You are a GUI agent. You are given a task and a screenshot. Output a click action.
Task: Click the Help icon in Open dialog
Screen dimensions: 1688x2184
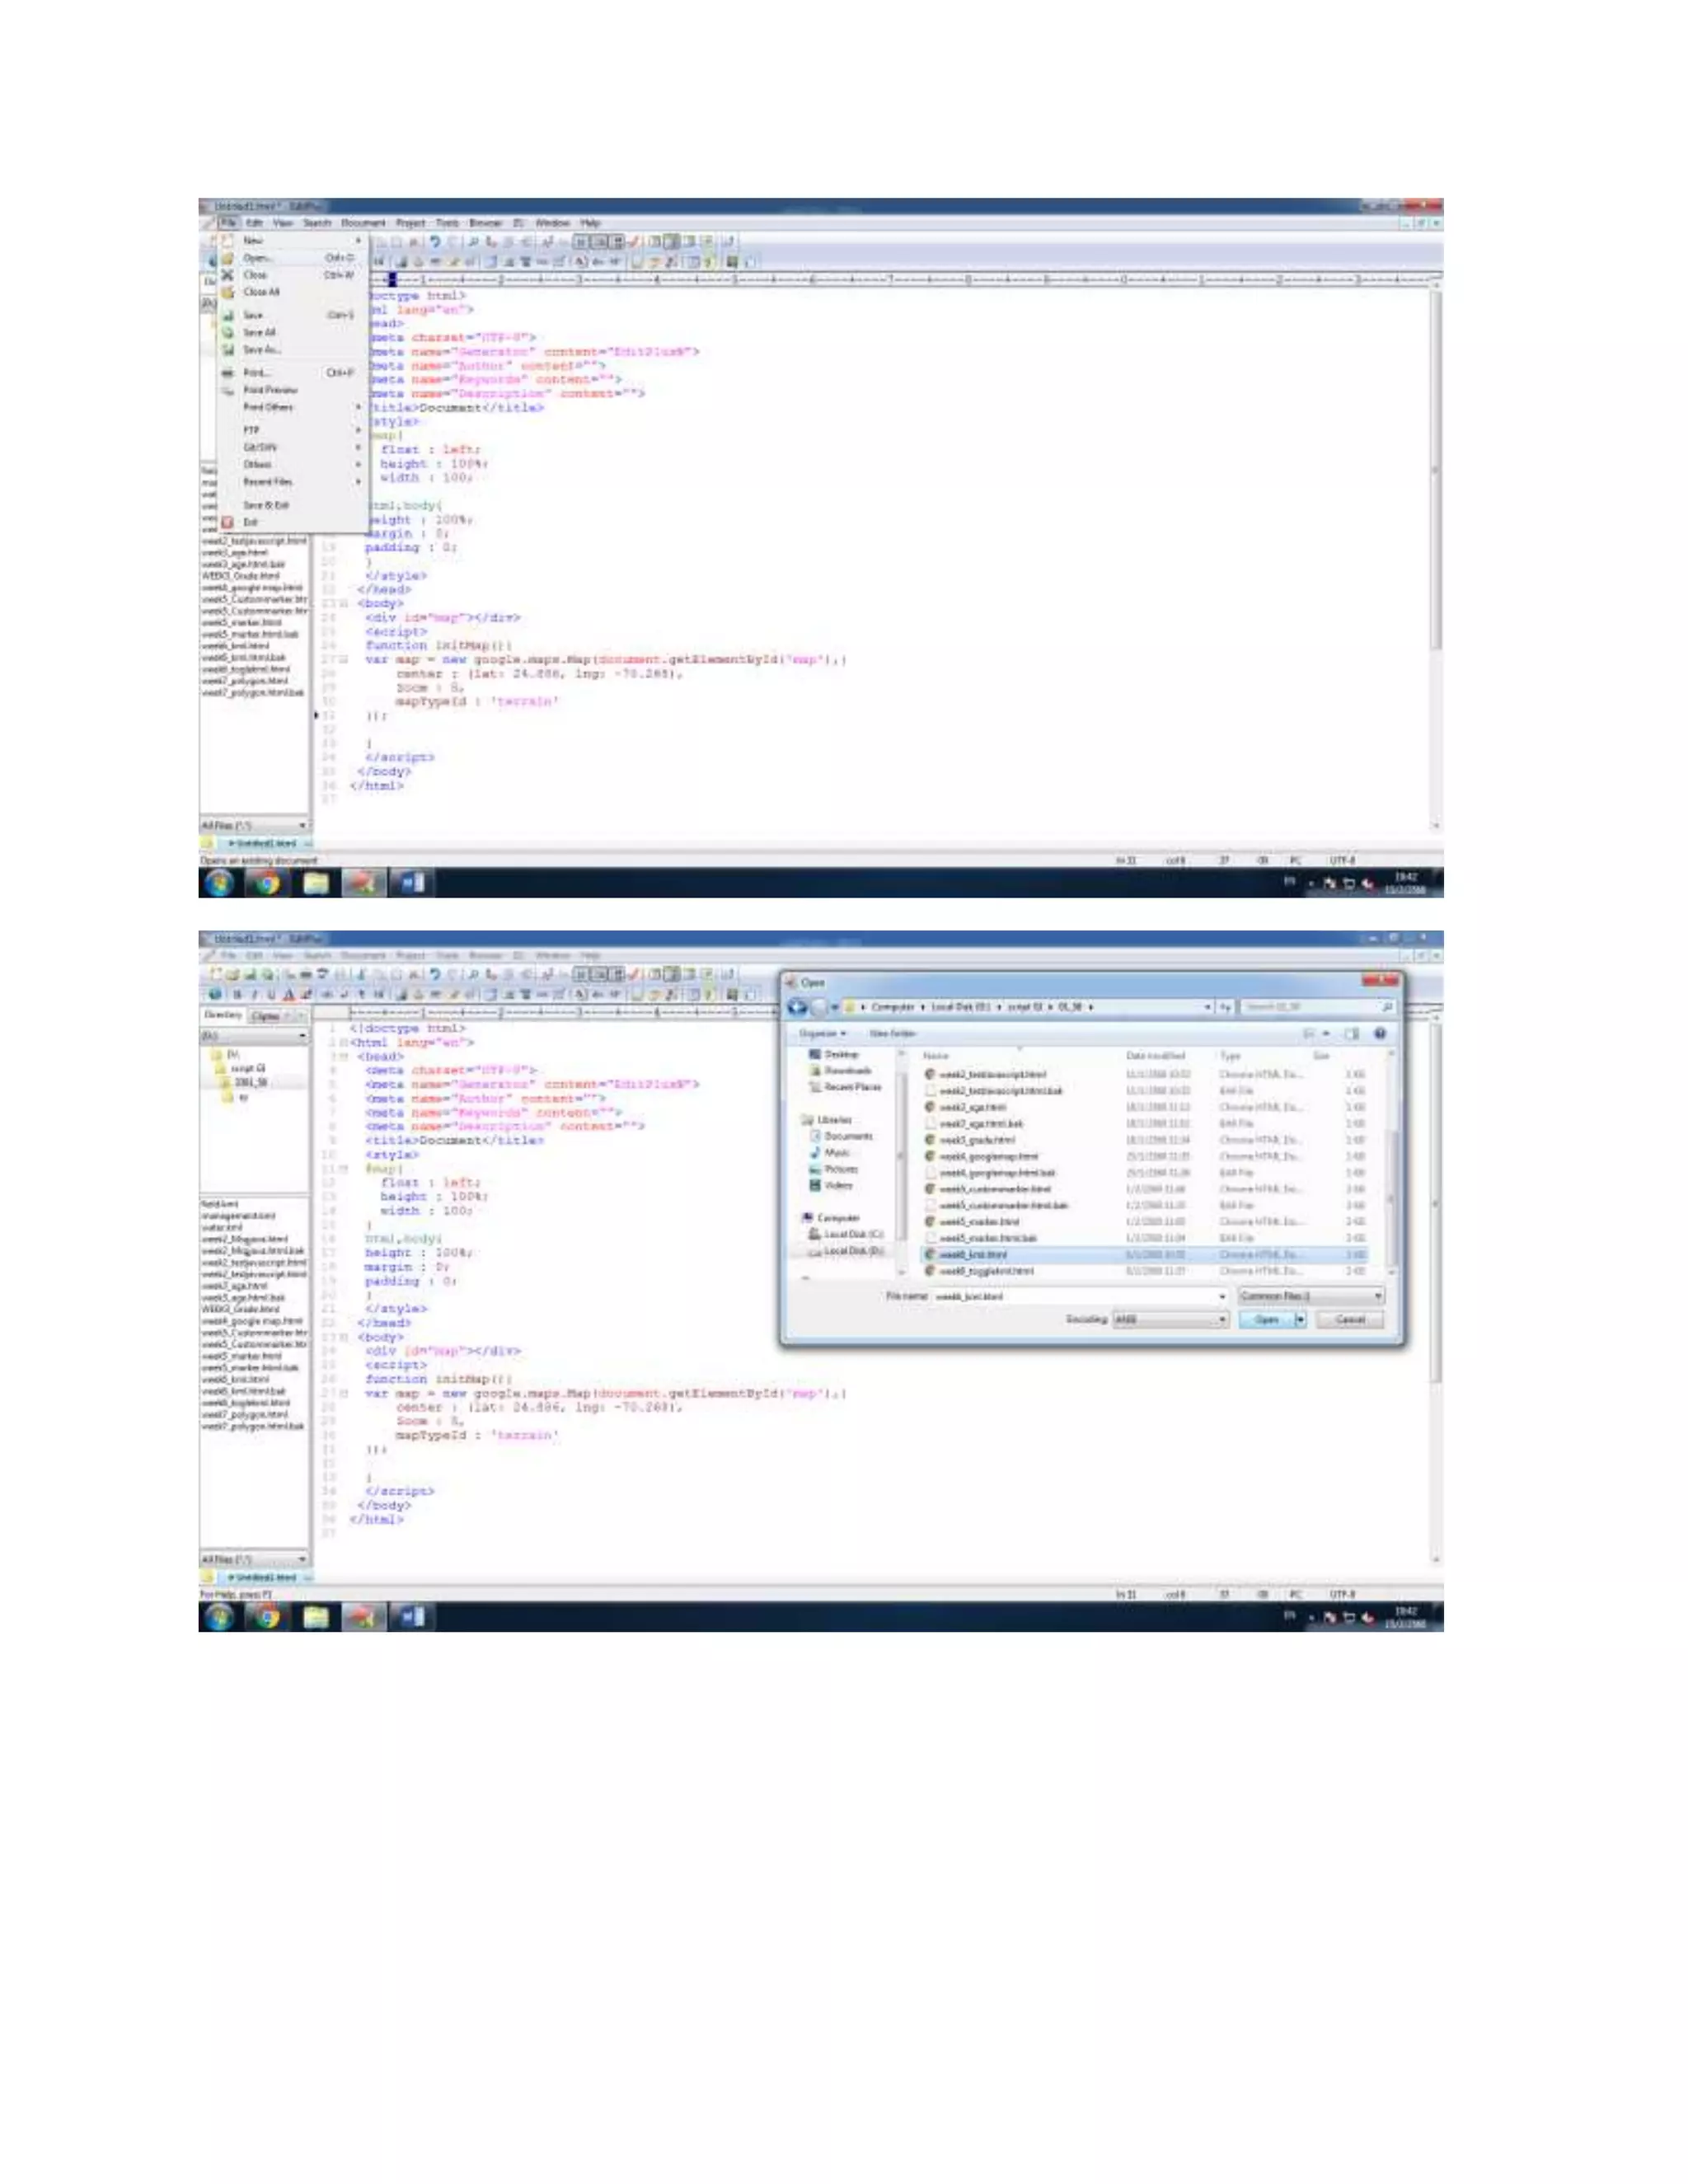1380,1033
